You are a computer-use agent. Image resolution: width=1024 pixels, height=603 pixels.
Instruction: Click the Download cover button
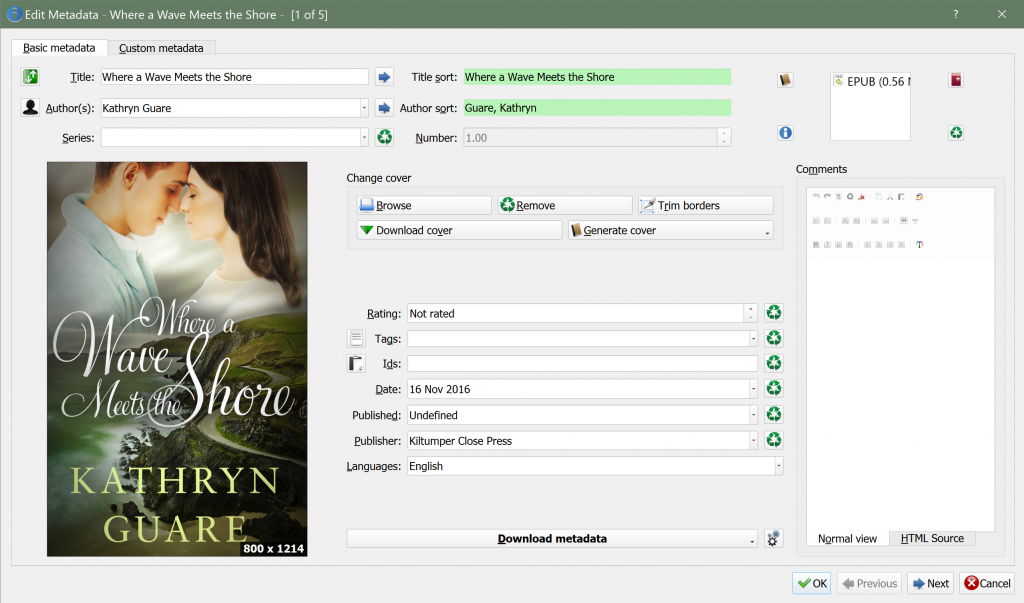(459, 230)
